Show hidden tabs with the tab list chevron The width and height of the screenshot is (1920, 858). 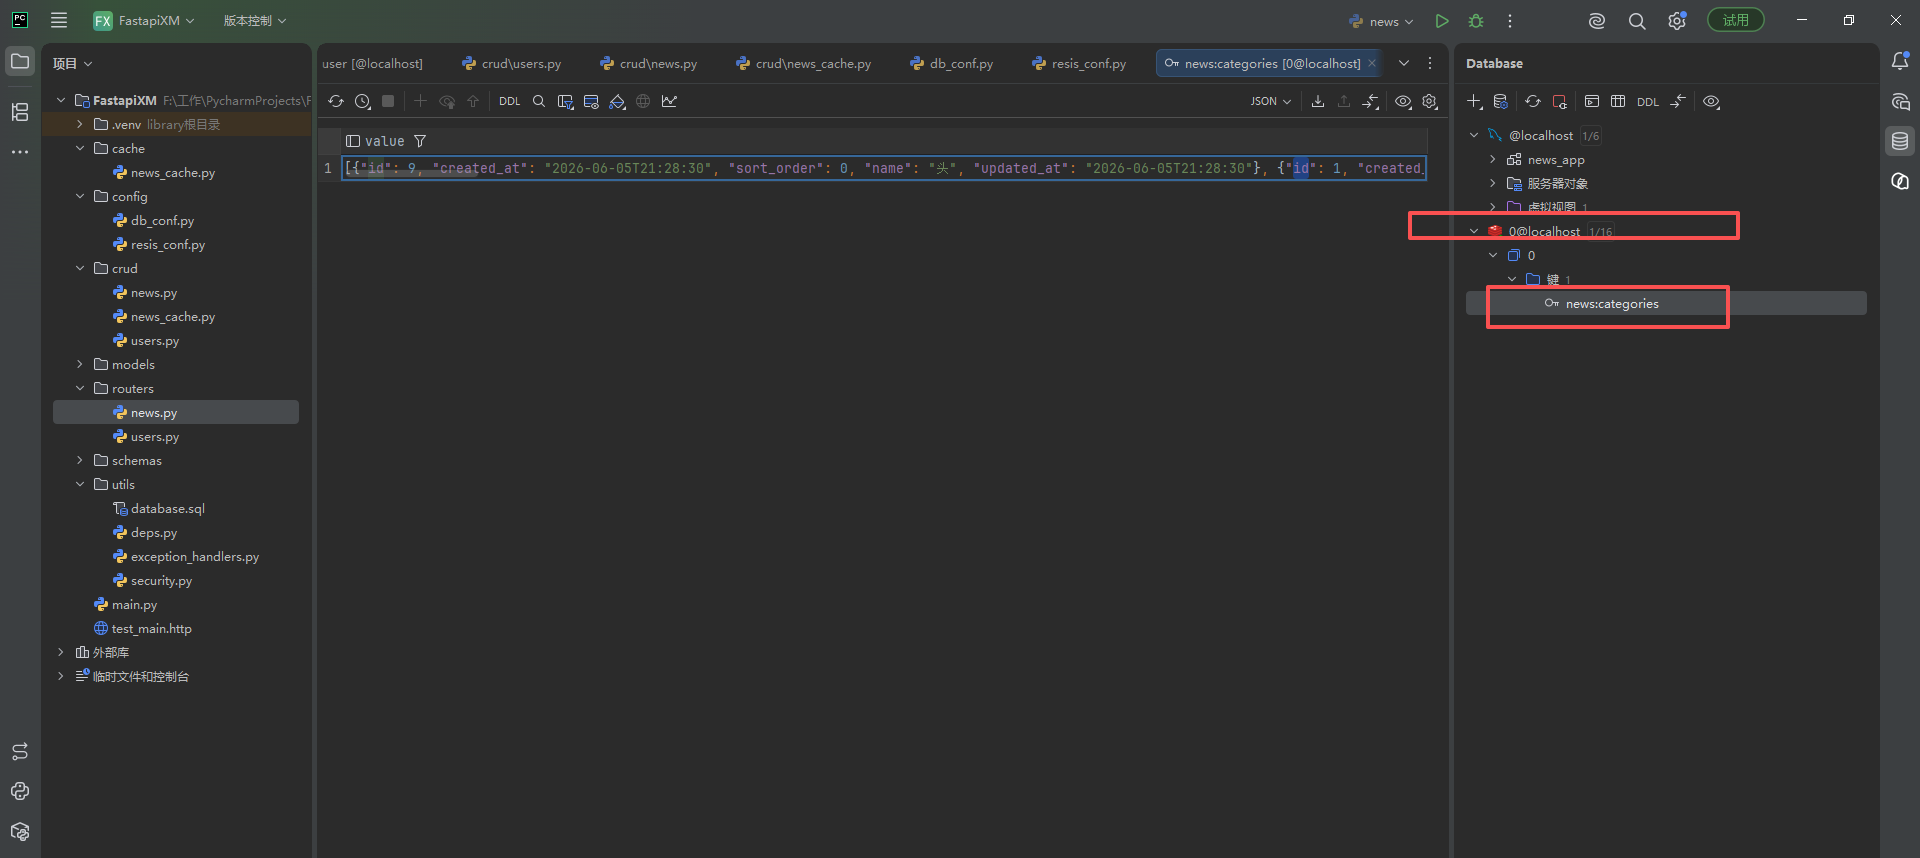pos(1404,63)
